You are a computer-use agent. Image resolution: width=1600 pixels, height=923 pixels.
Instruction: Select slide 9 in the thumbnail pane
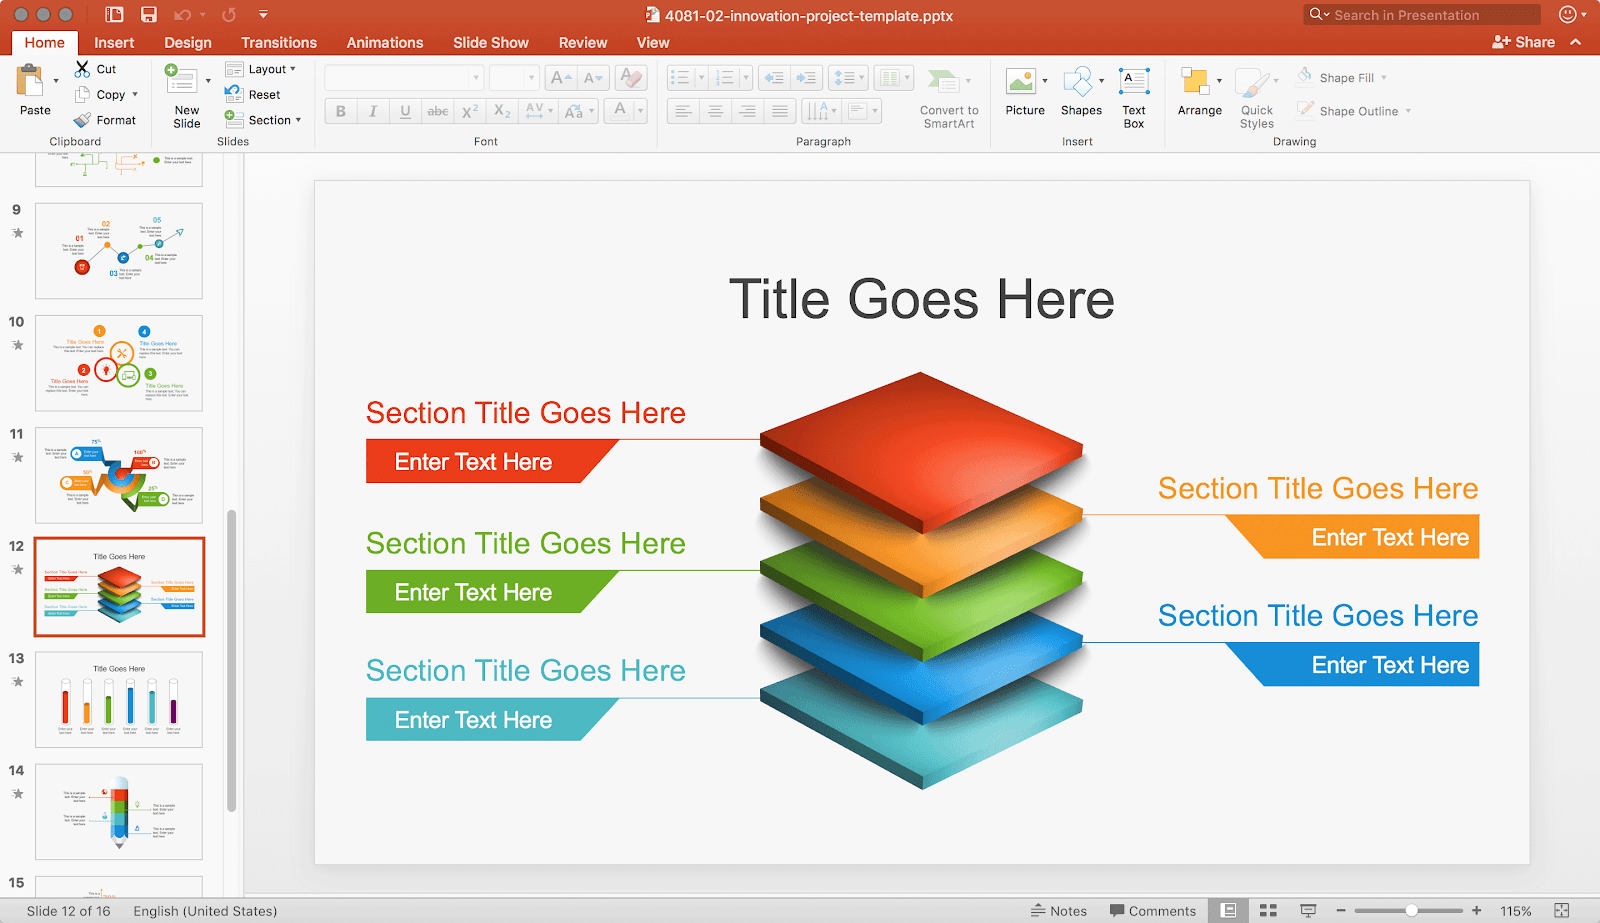pyautogui.click(x=118, y=250)
